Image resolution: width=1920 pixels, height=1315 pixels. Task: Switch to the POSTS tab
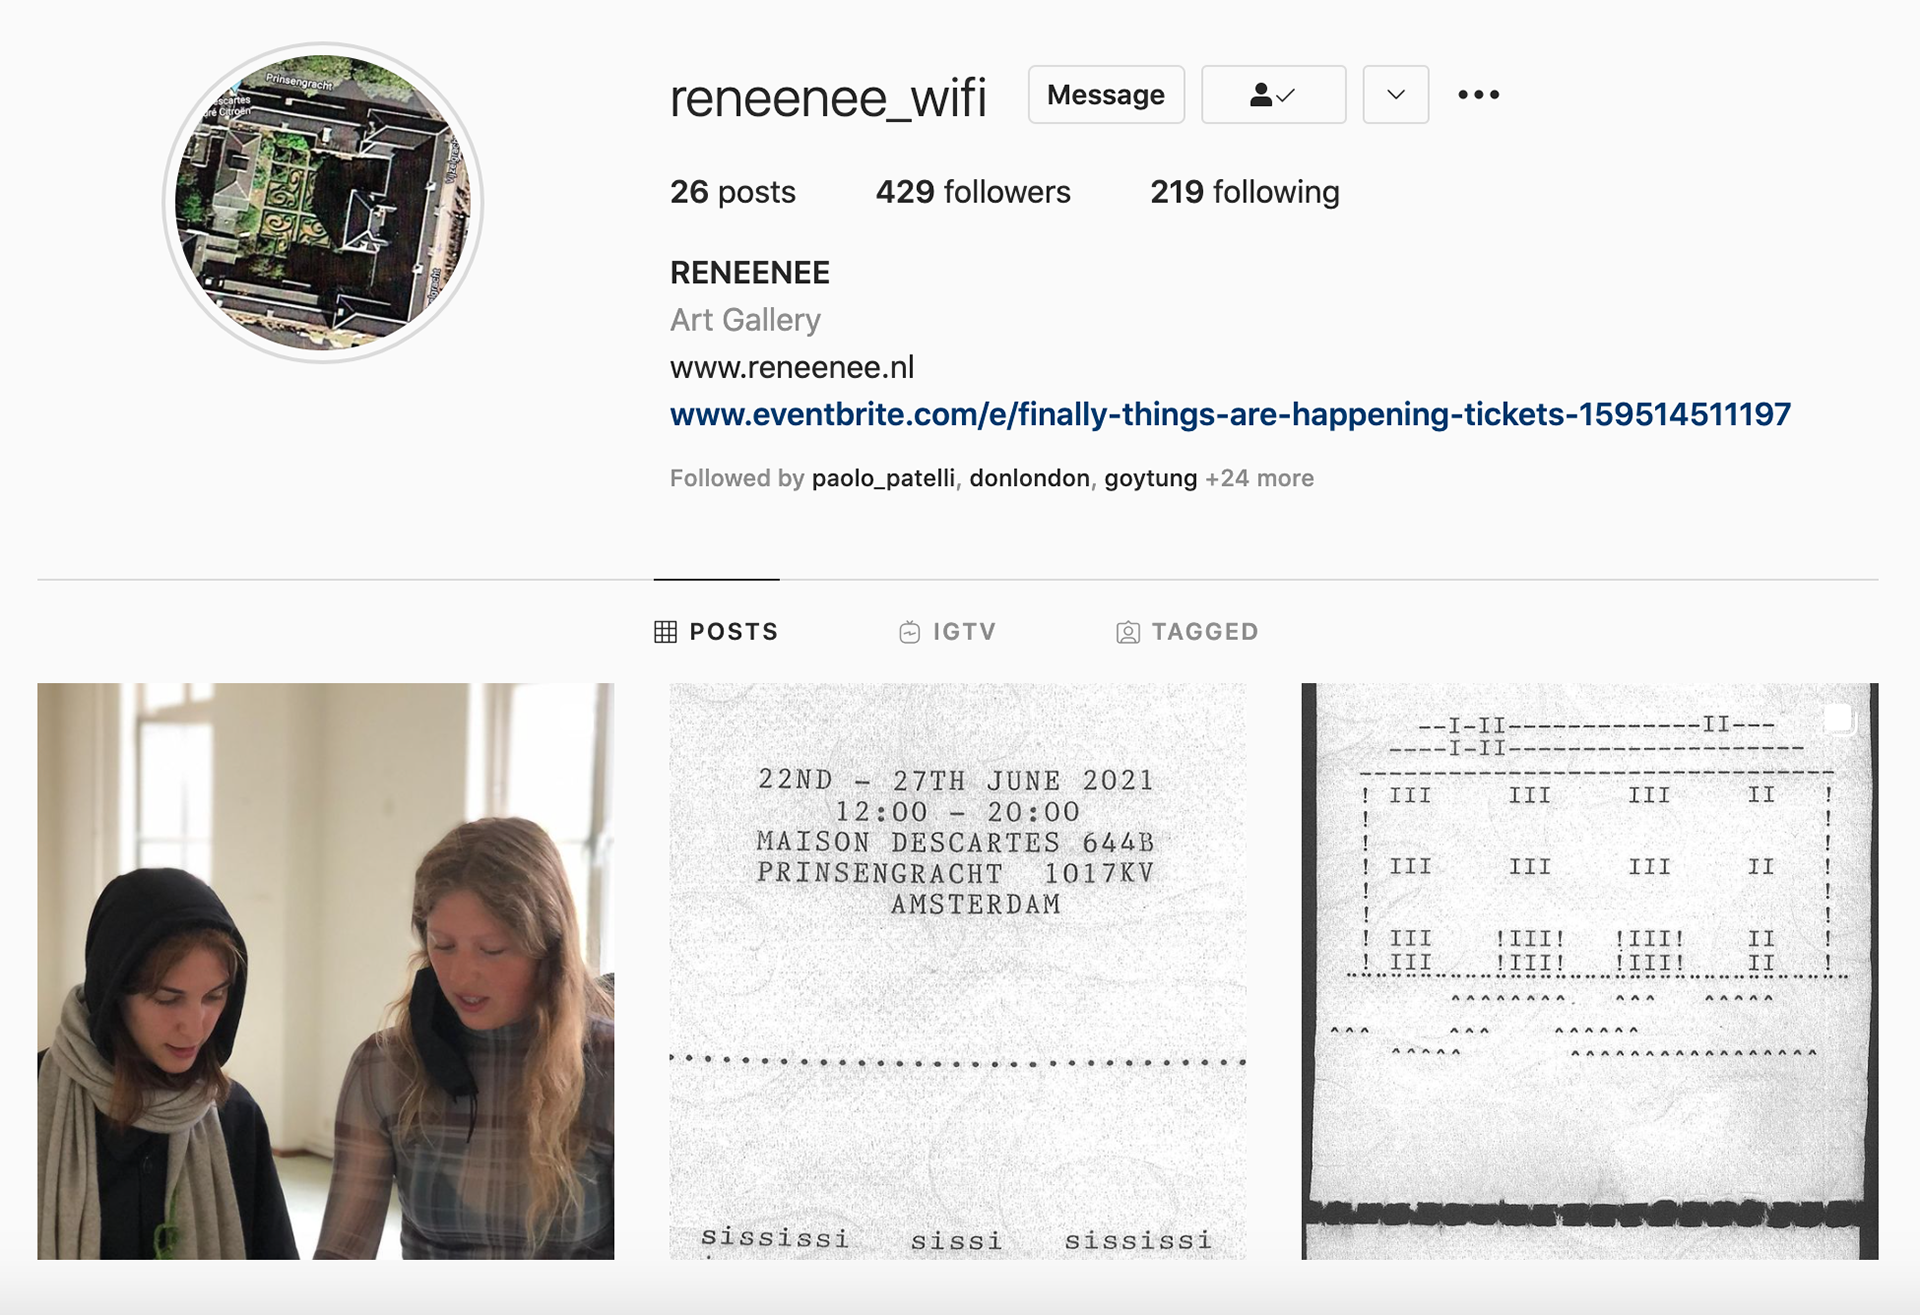[x=716, y=632]
